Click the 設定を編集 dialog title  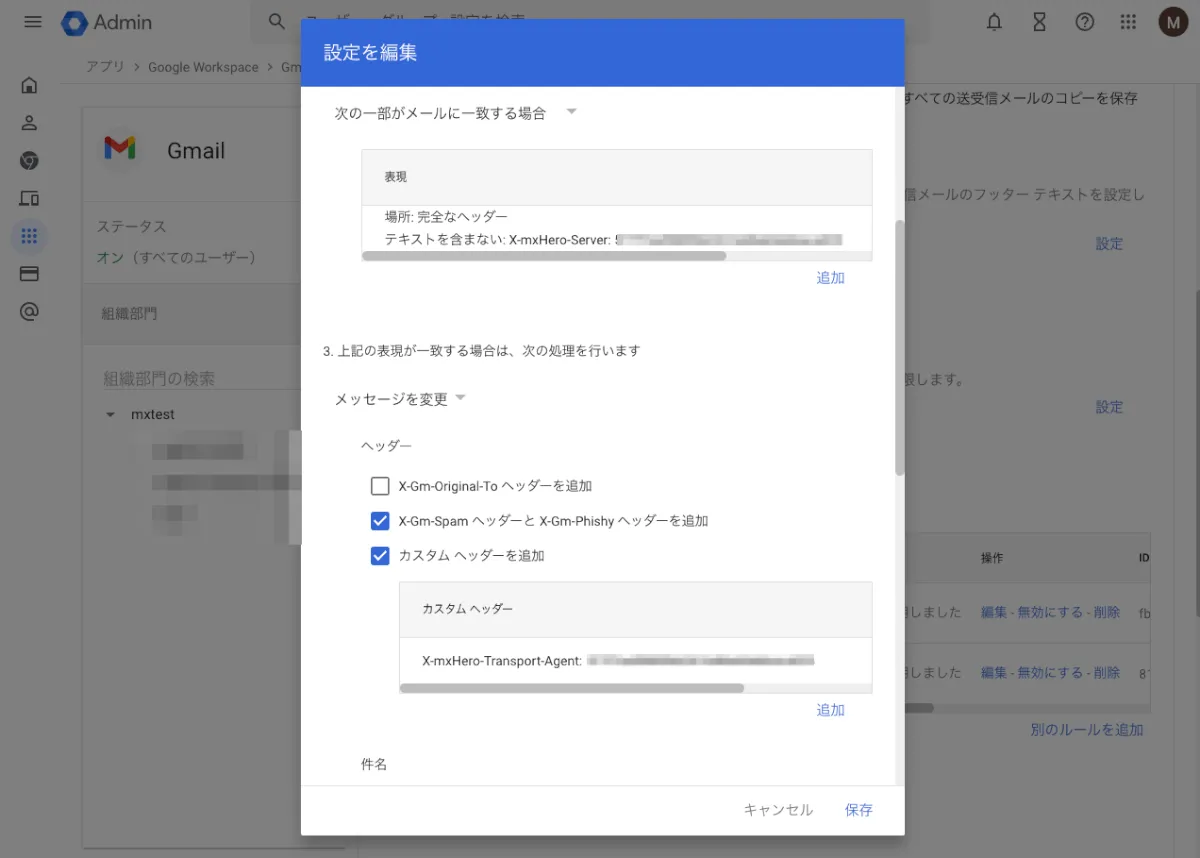(370, 53)
